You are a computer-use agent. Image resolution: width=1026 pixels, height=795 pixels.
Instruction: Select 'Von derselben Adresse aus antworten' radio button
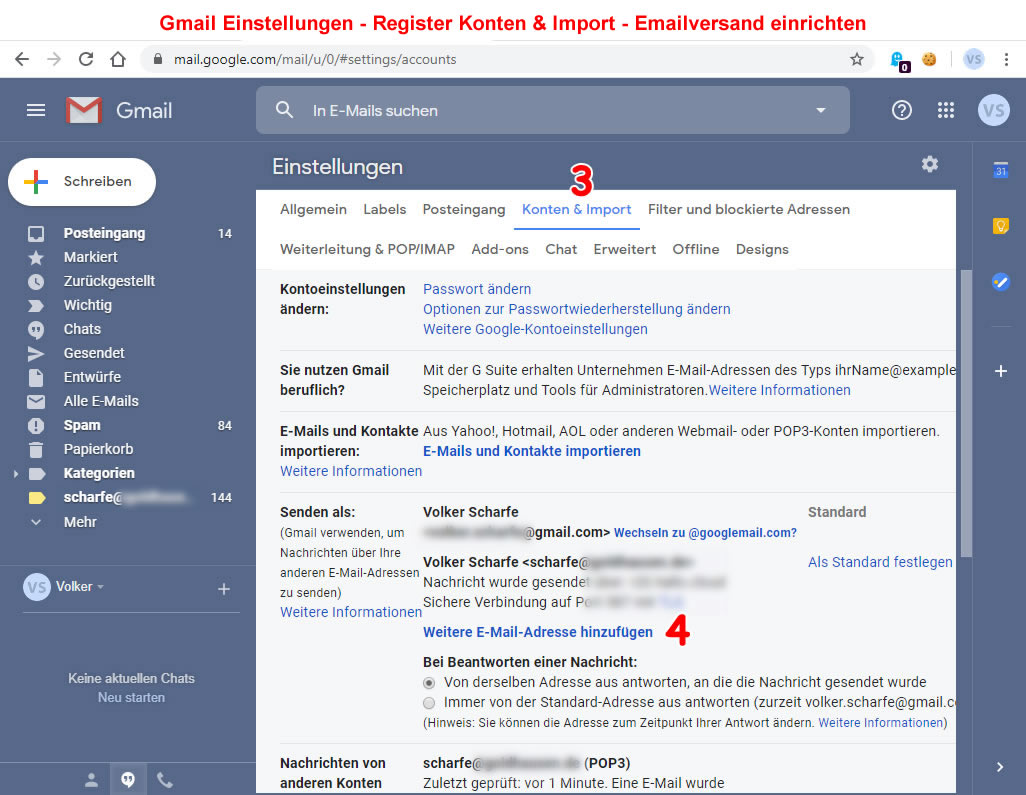429,683
